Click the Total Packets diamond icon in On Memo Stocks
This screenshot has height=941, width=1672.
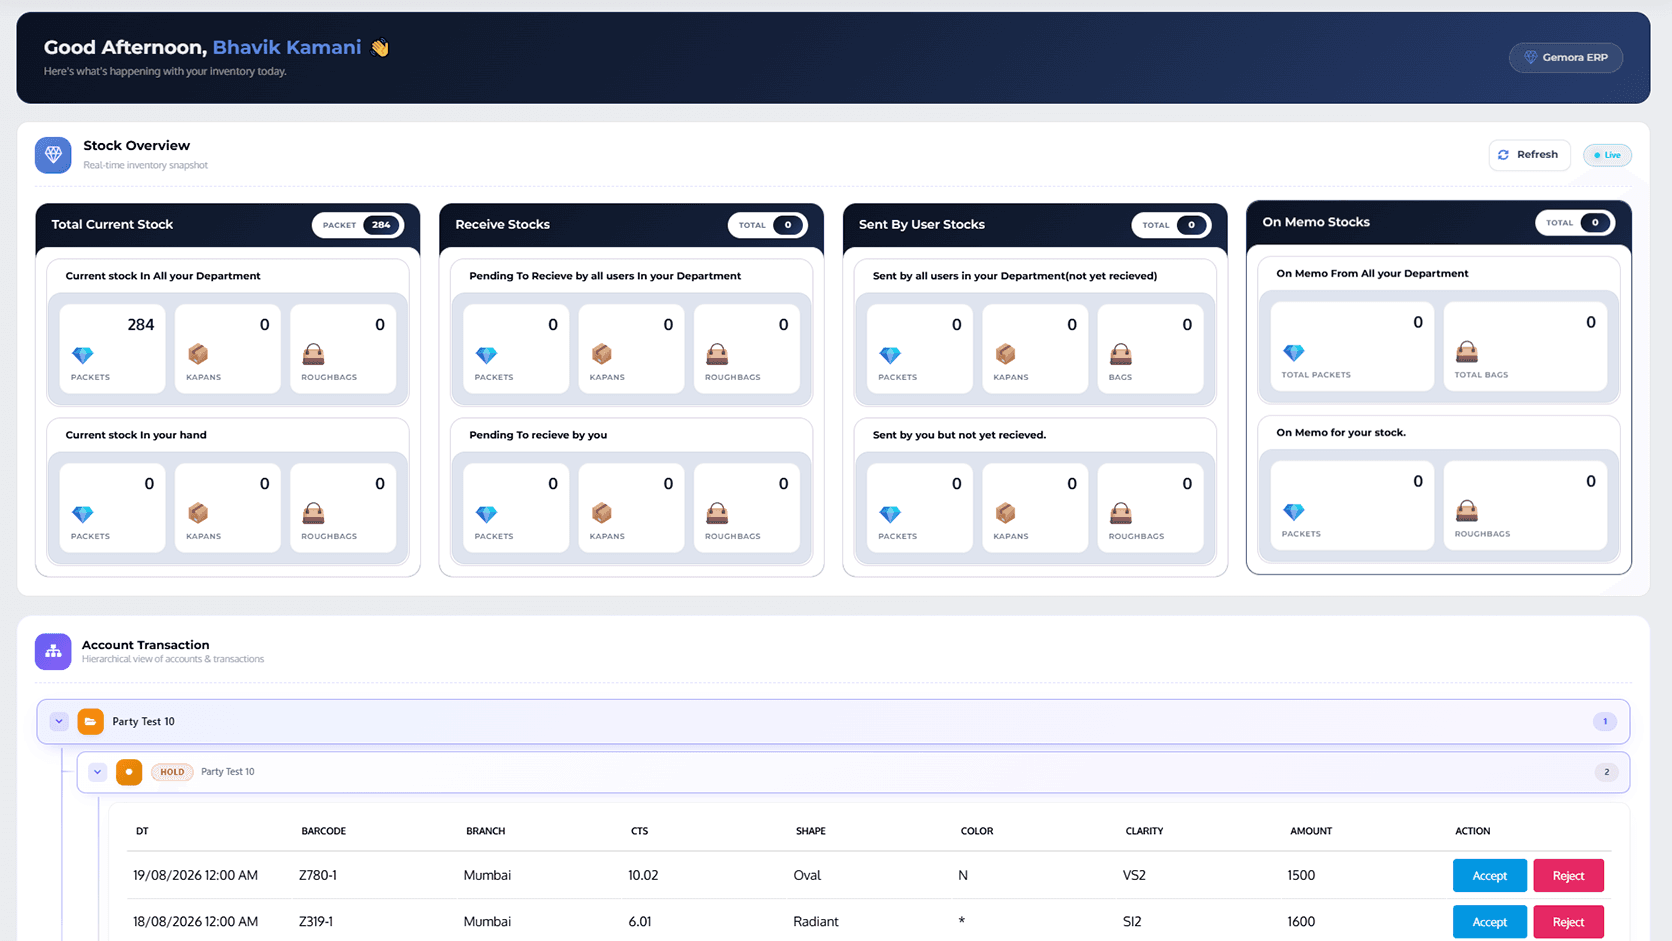click(x=1294, y=352)
